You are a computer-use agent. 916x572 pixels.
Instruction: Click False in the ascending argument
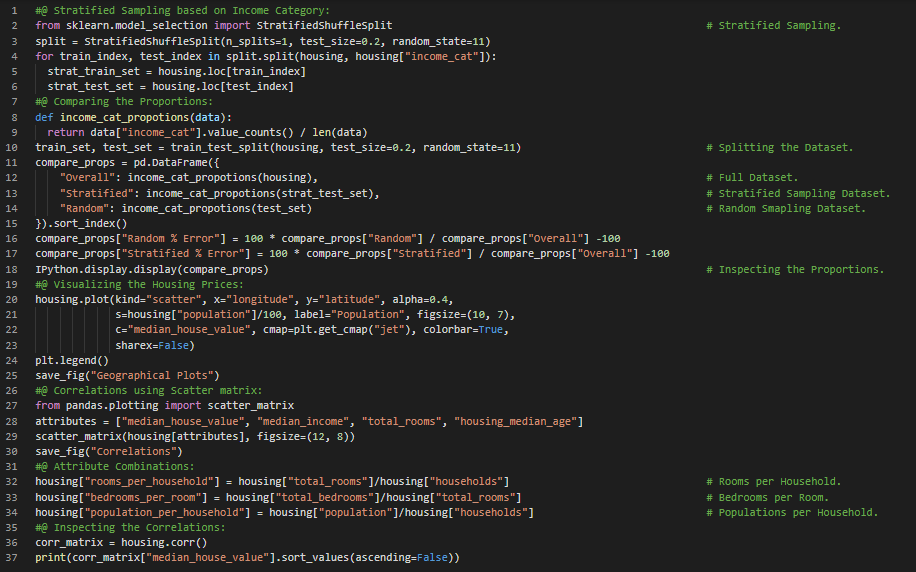430,557
